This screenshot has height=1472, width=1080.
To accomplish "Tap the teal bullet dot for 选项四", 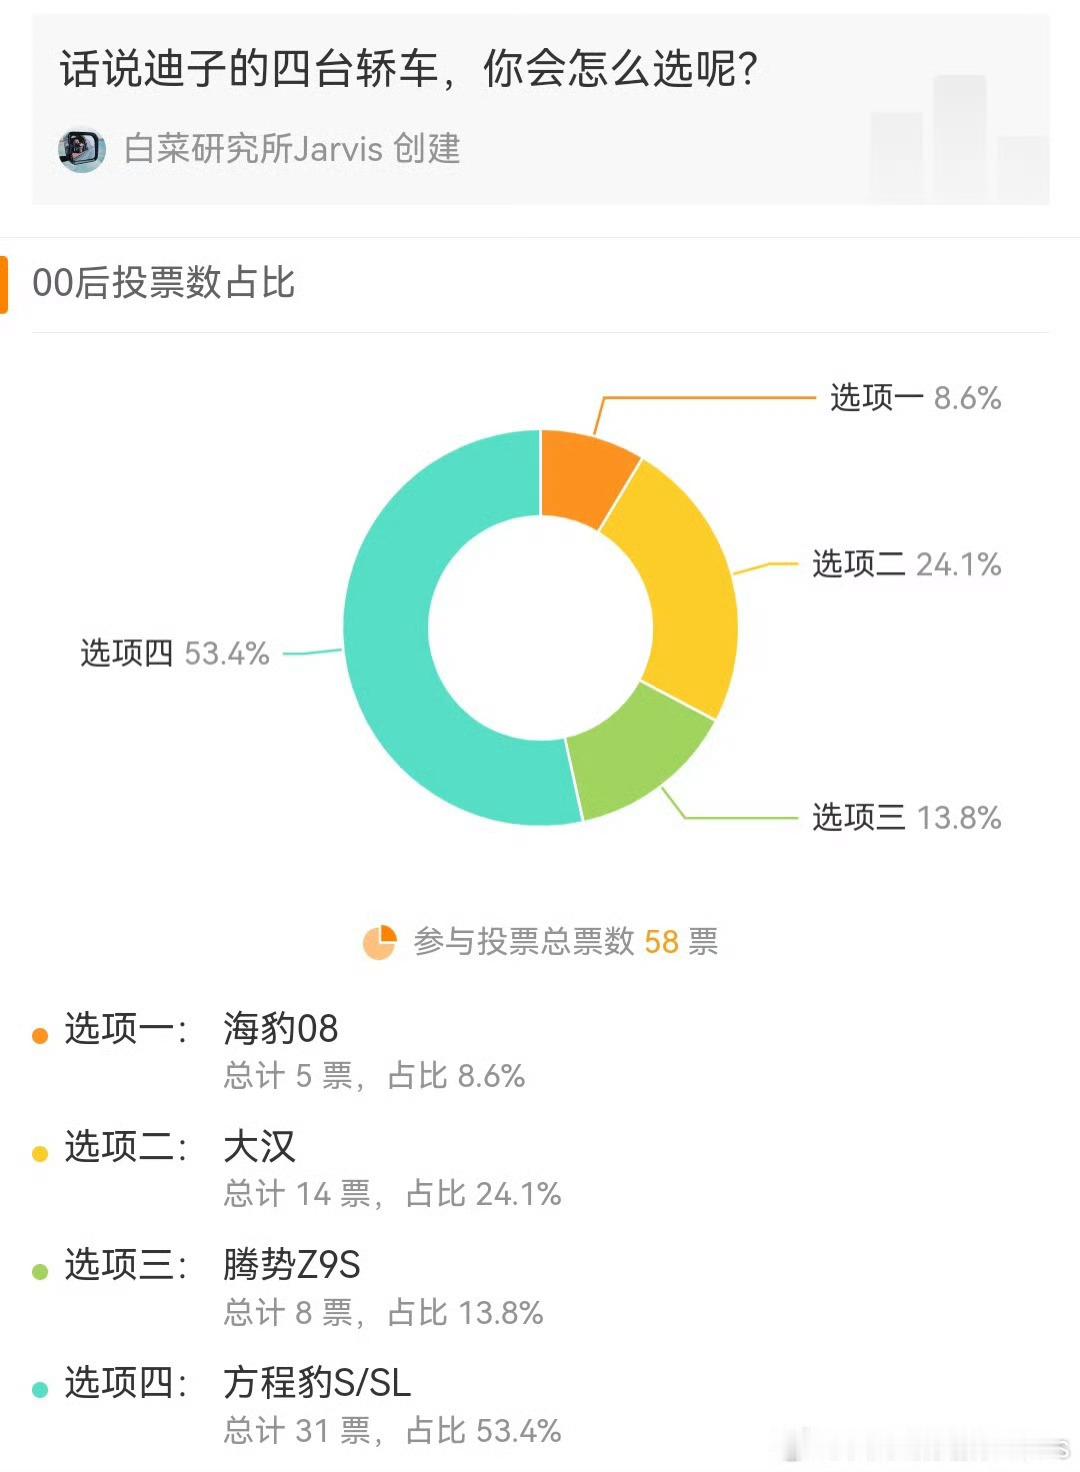I will [x=40, y=1390].
